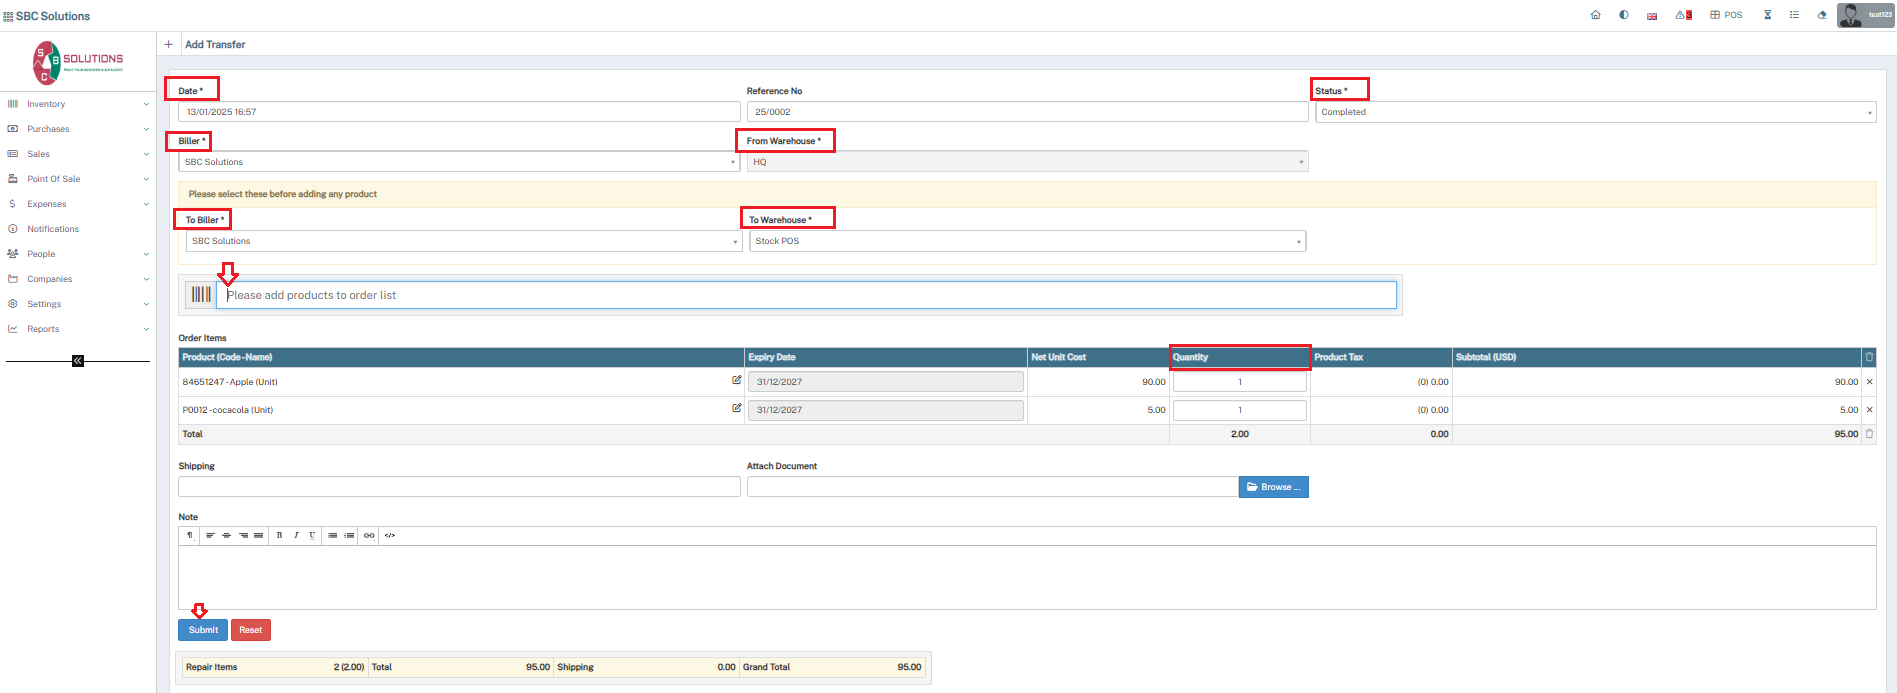This screenshot has height=693, width=1897.
Task: Collapse the sidebar using double-chevron handle
Action: (x=78, y=361)
